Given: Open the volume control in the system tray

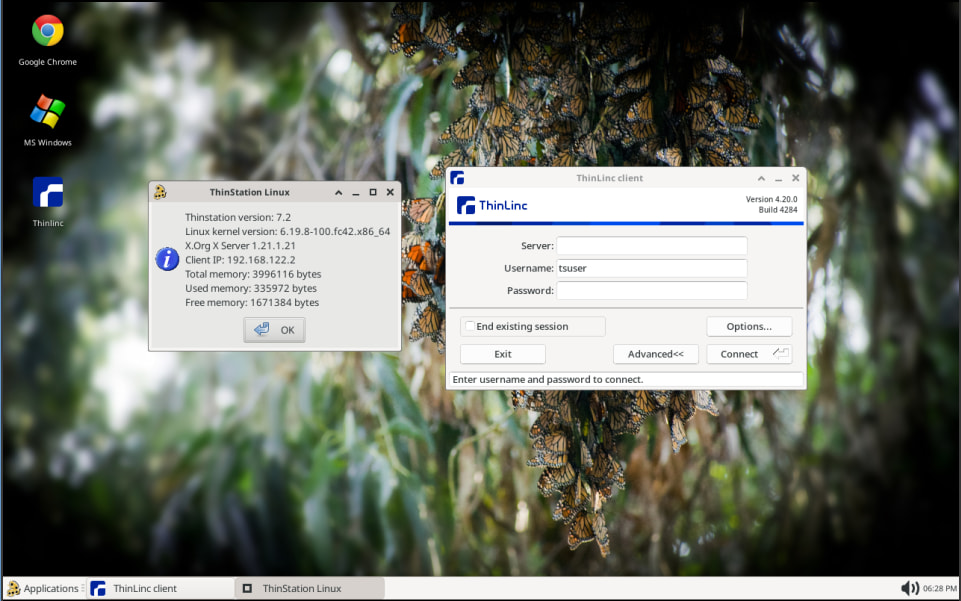Looking at the screenshot, I should [x=910, y=588].
